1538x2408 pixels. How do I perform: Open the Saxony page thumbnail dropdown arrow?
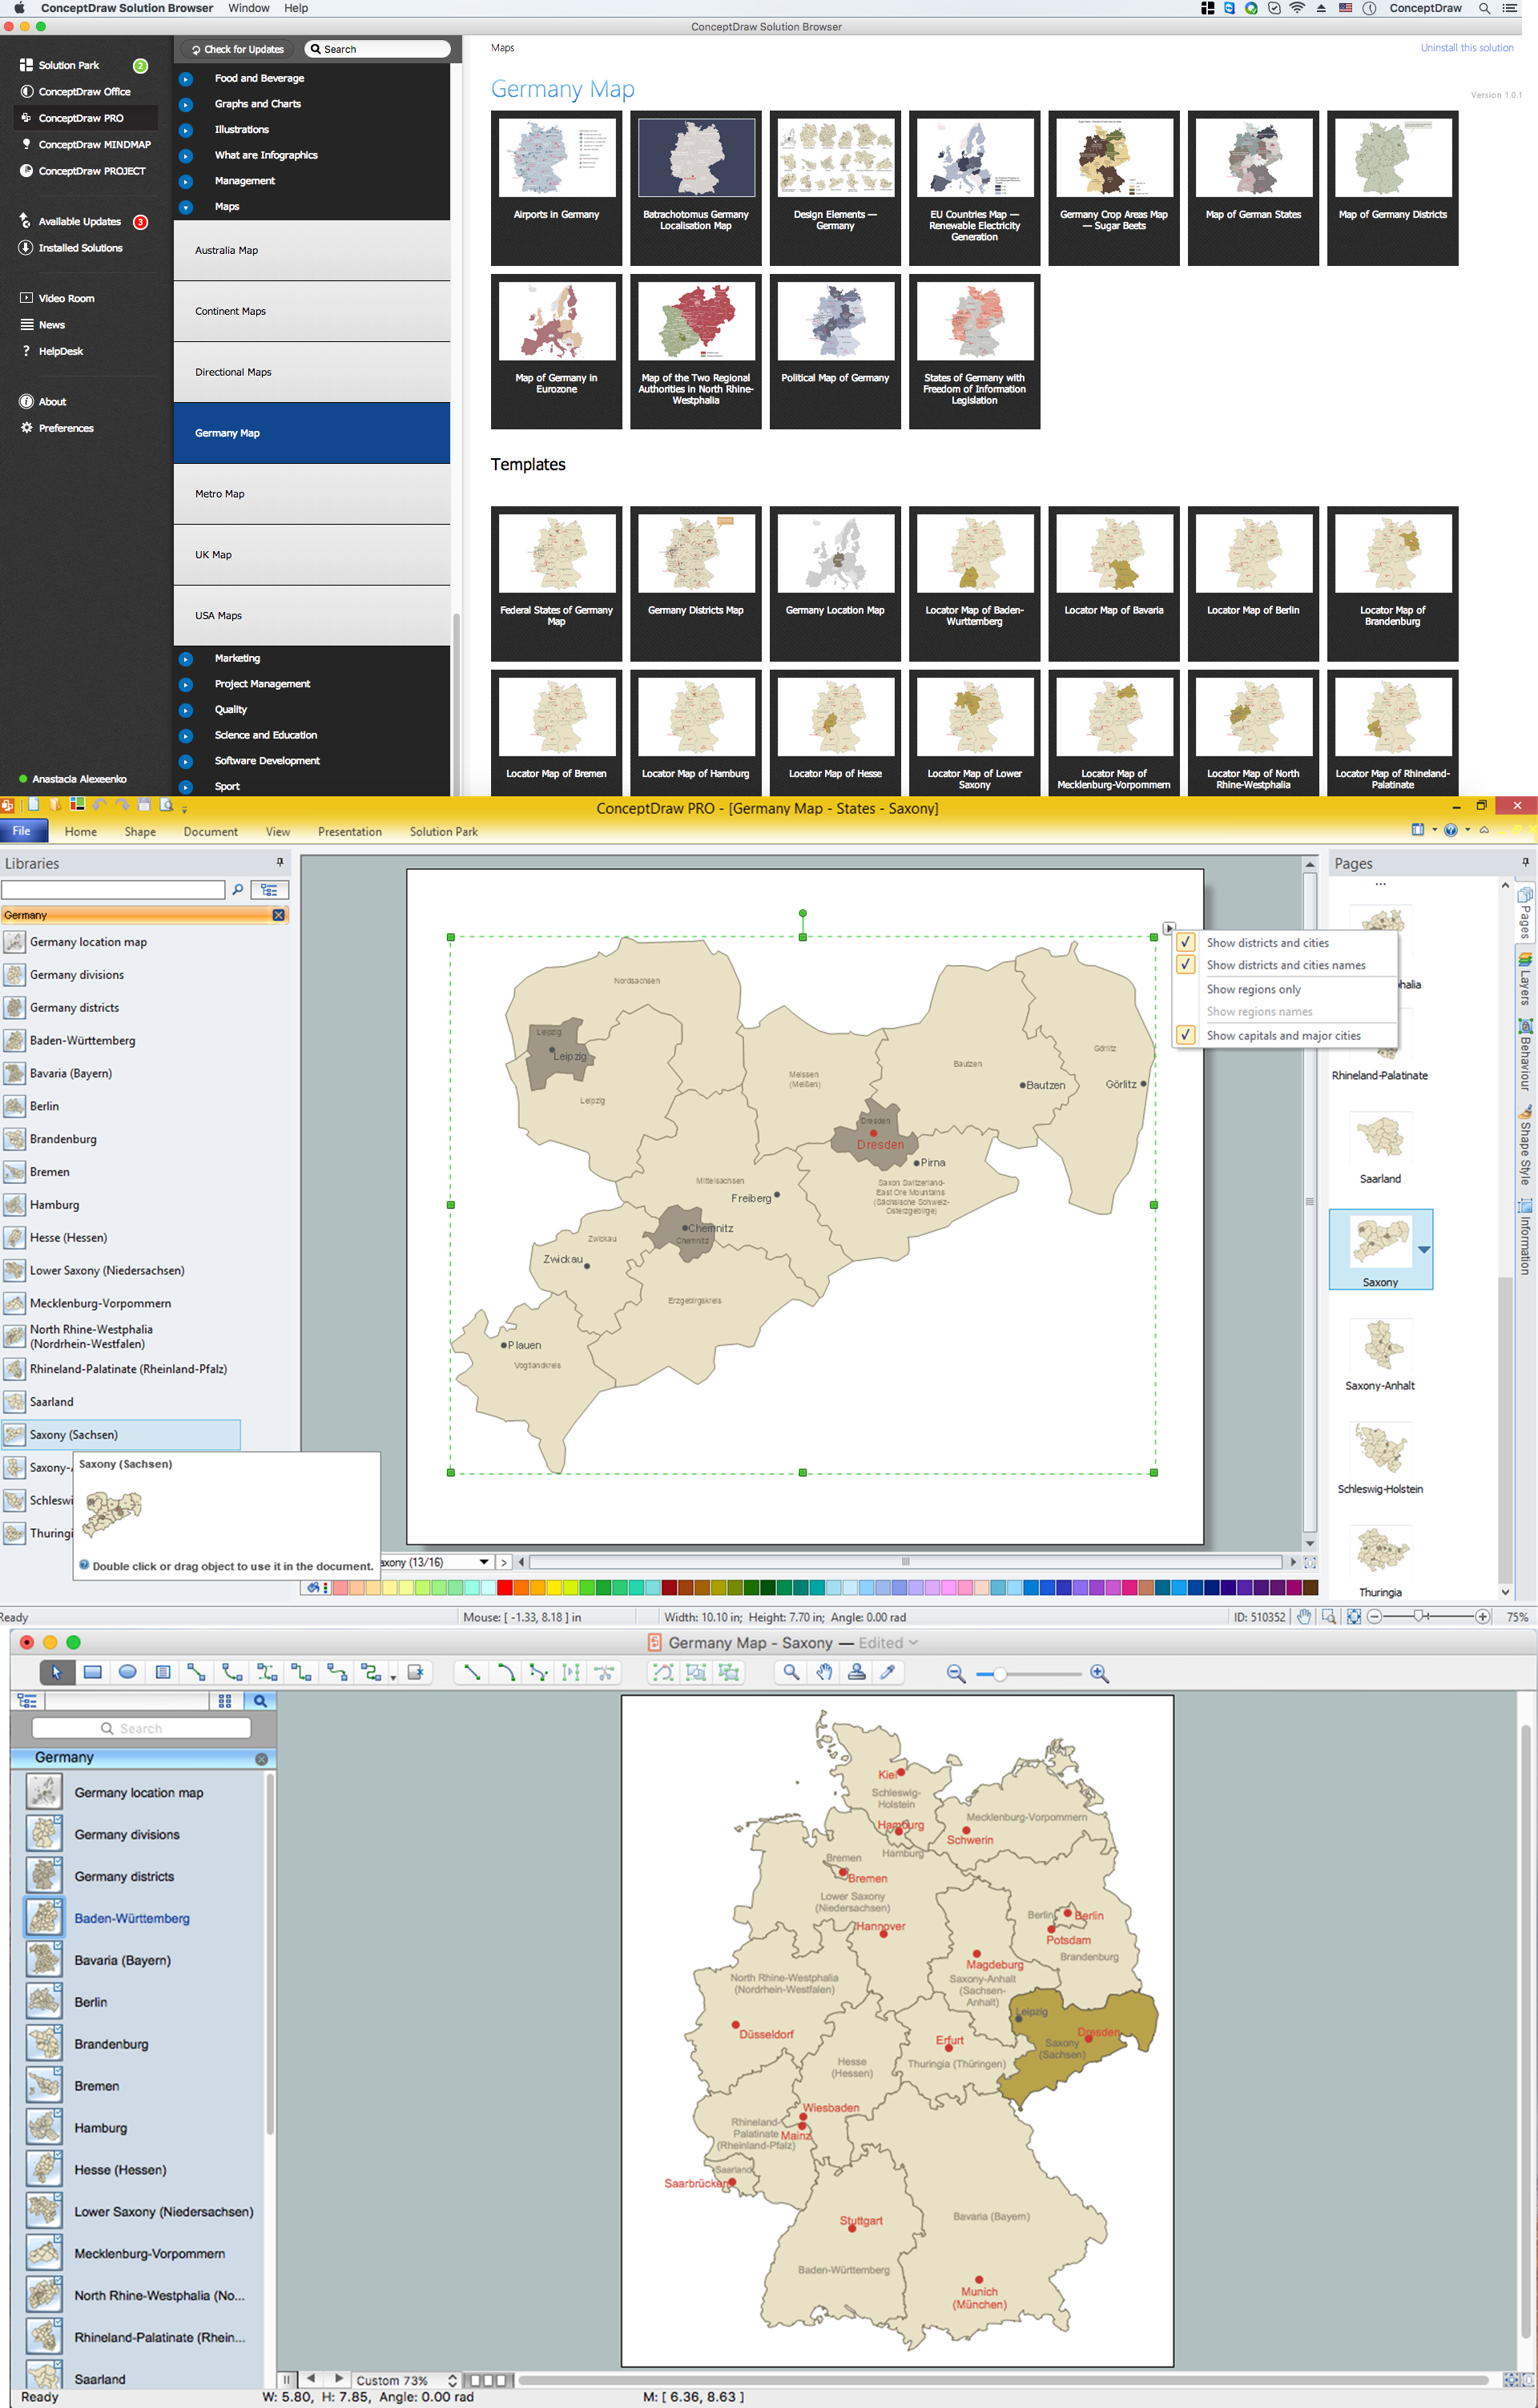1423,1249
